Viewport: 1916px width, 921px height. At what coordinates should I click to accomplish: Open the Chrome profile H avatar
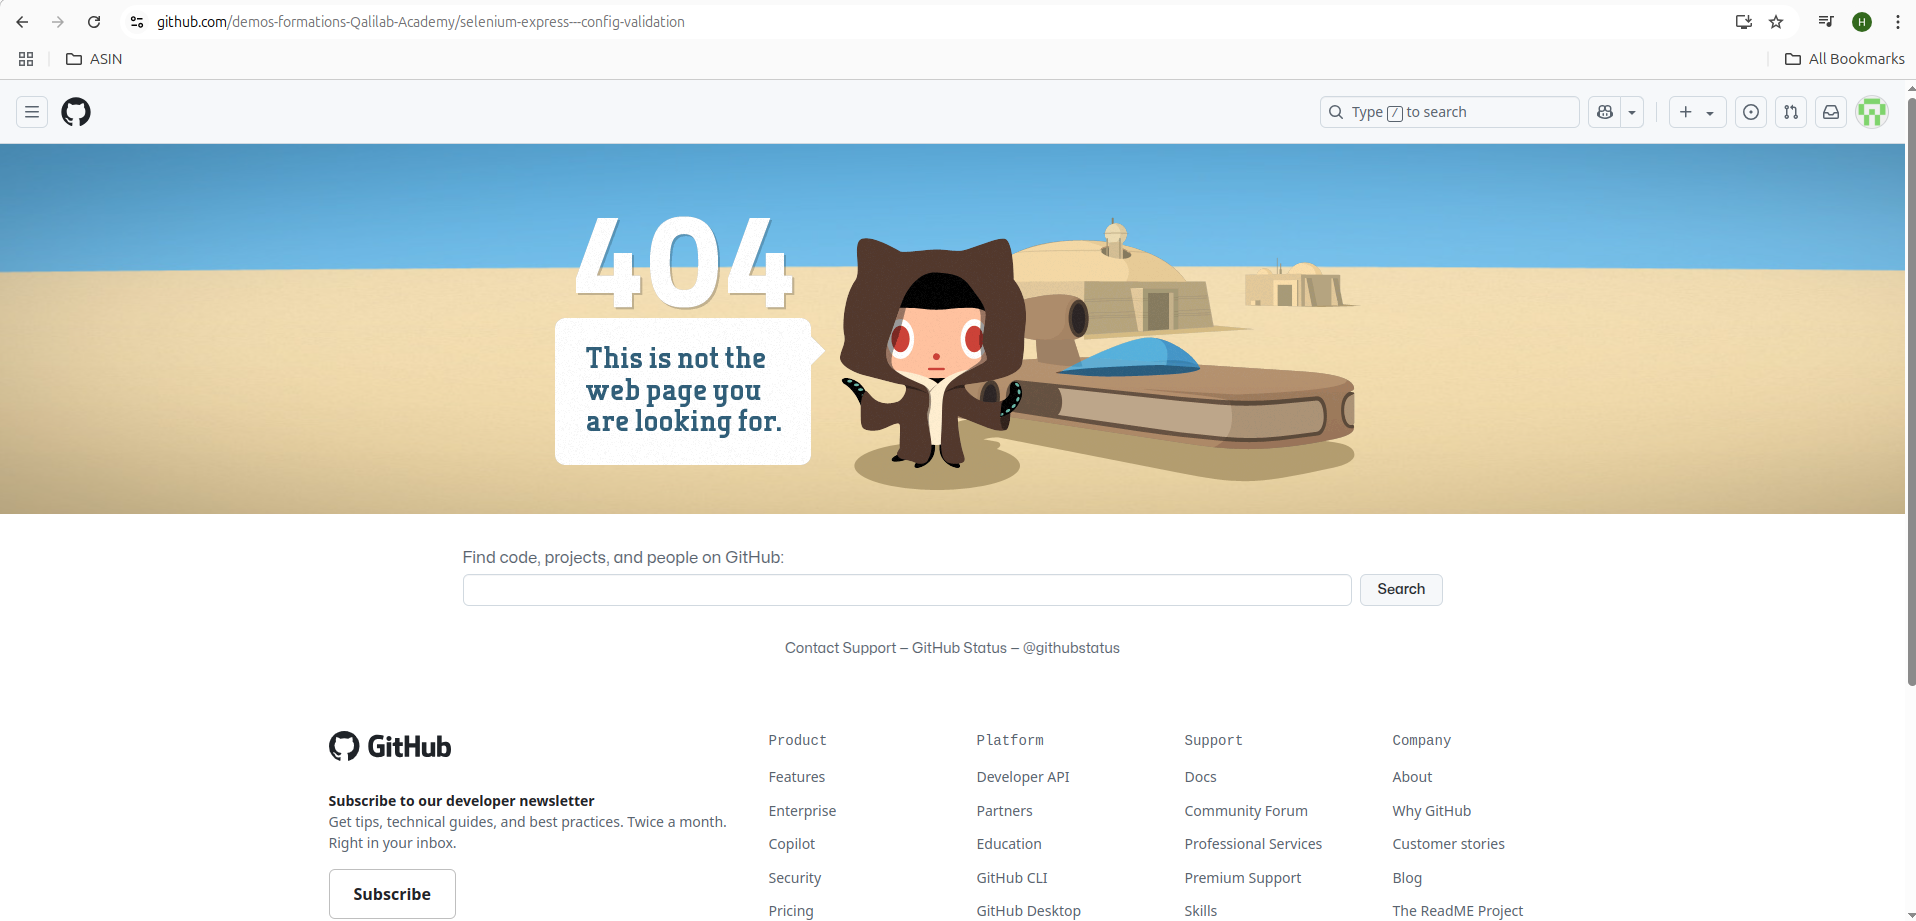[1862, 22]
